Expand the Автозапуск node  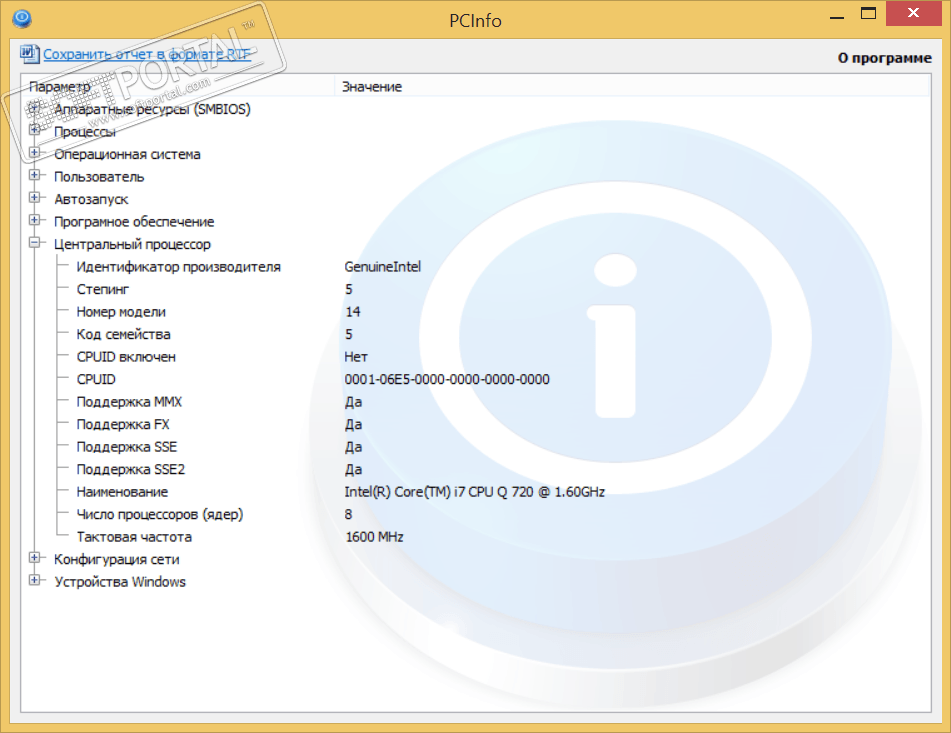35,198
